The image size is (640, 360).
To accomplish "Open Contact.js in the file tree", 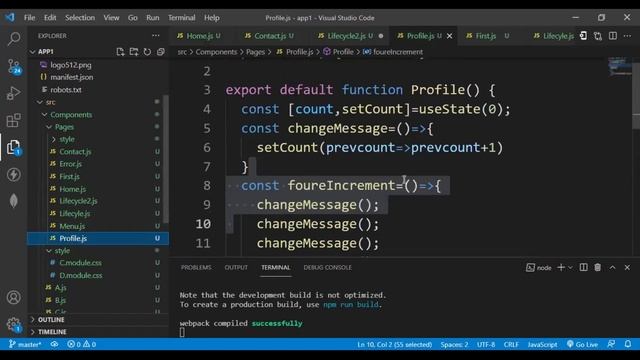I will pyautogui.click(x=75, y=151).
